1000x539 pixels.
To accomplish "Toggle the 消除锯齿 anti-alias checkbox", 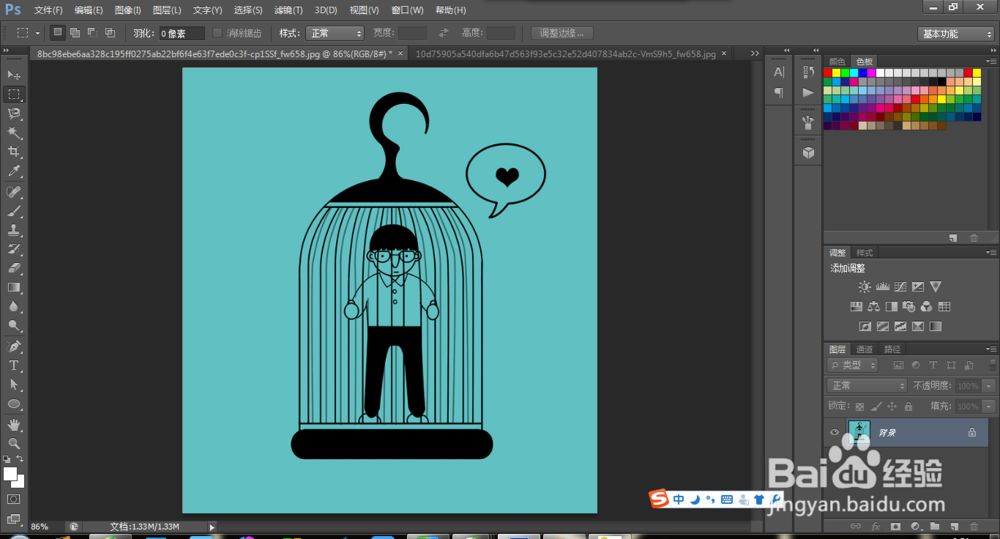I will click(217, 33).
